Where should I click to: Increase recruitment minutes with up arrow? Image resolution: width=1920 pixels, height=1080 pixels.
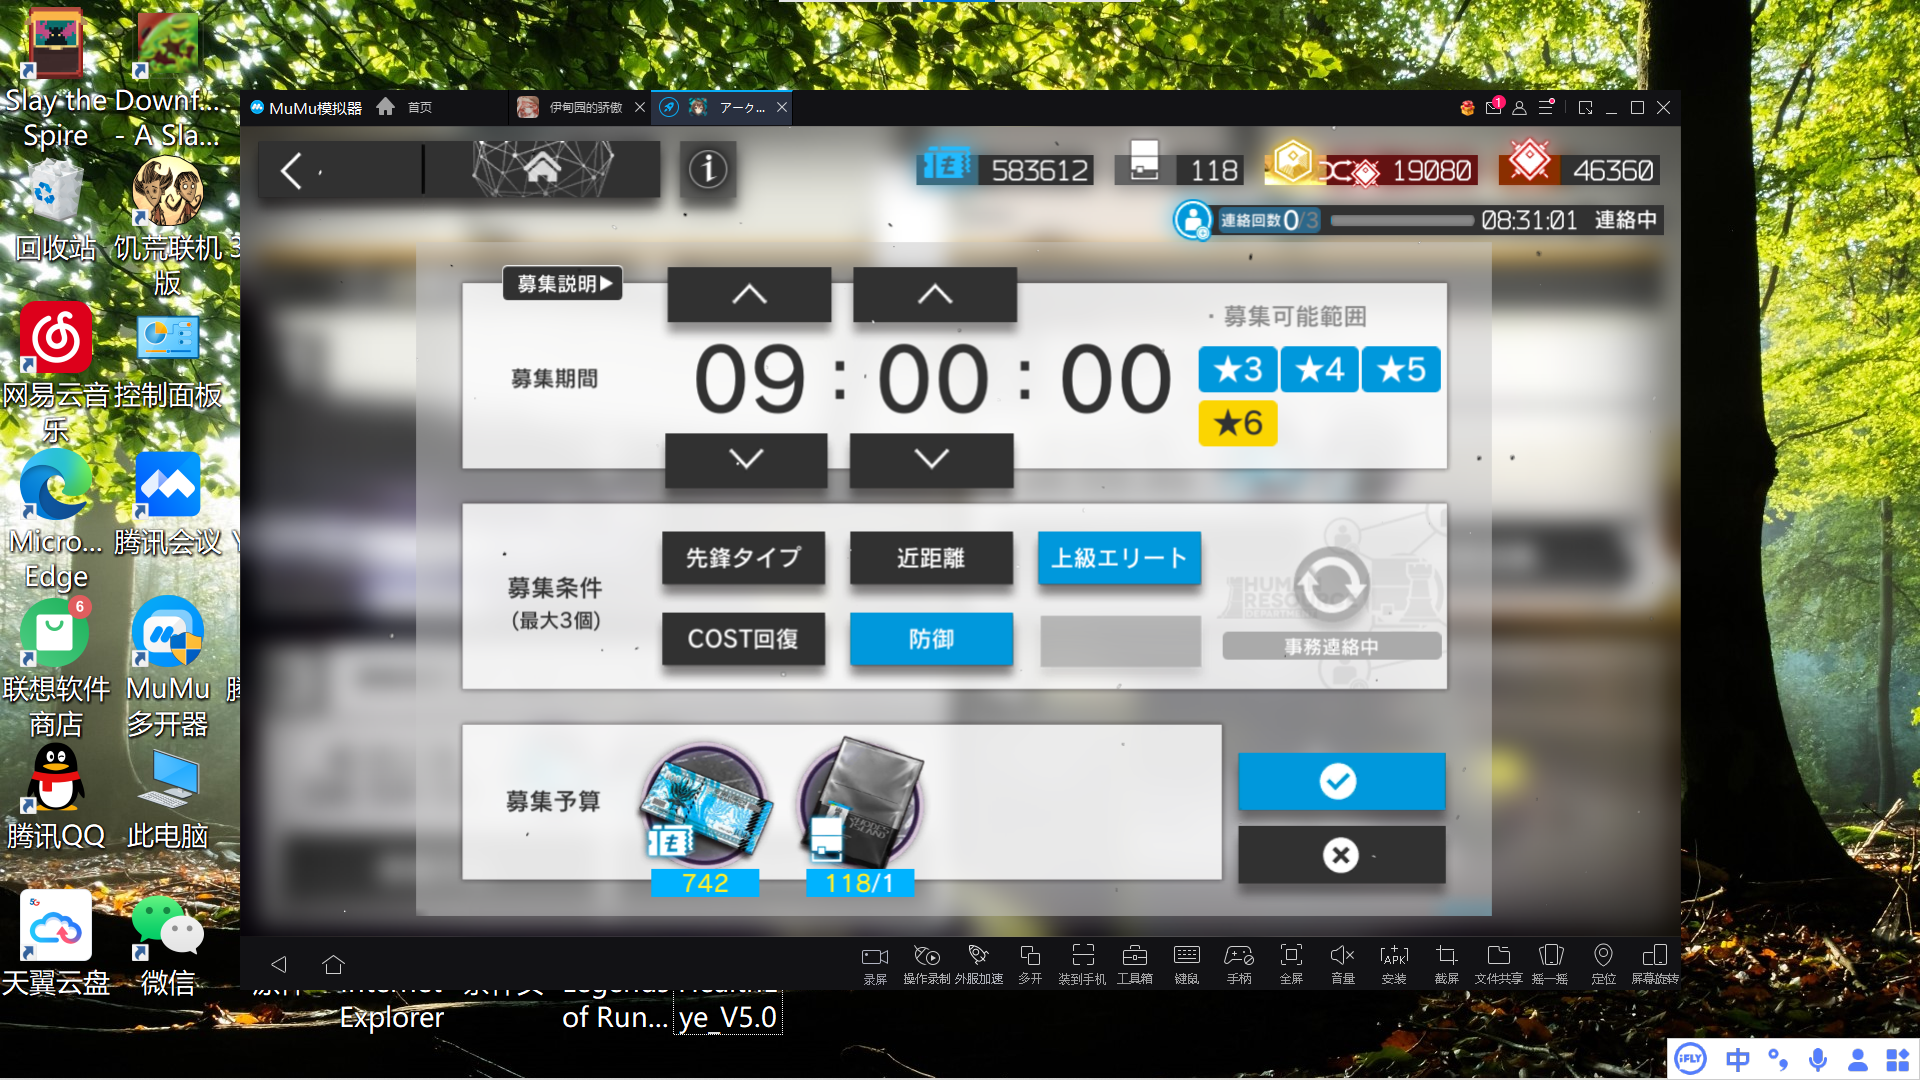coord(935,294)
